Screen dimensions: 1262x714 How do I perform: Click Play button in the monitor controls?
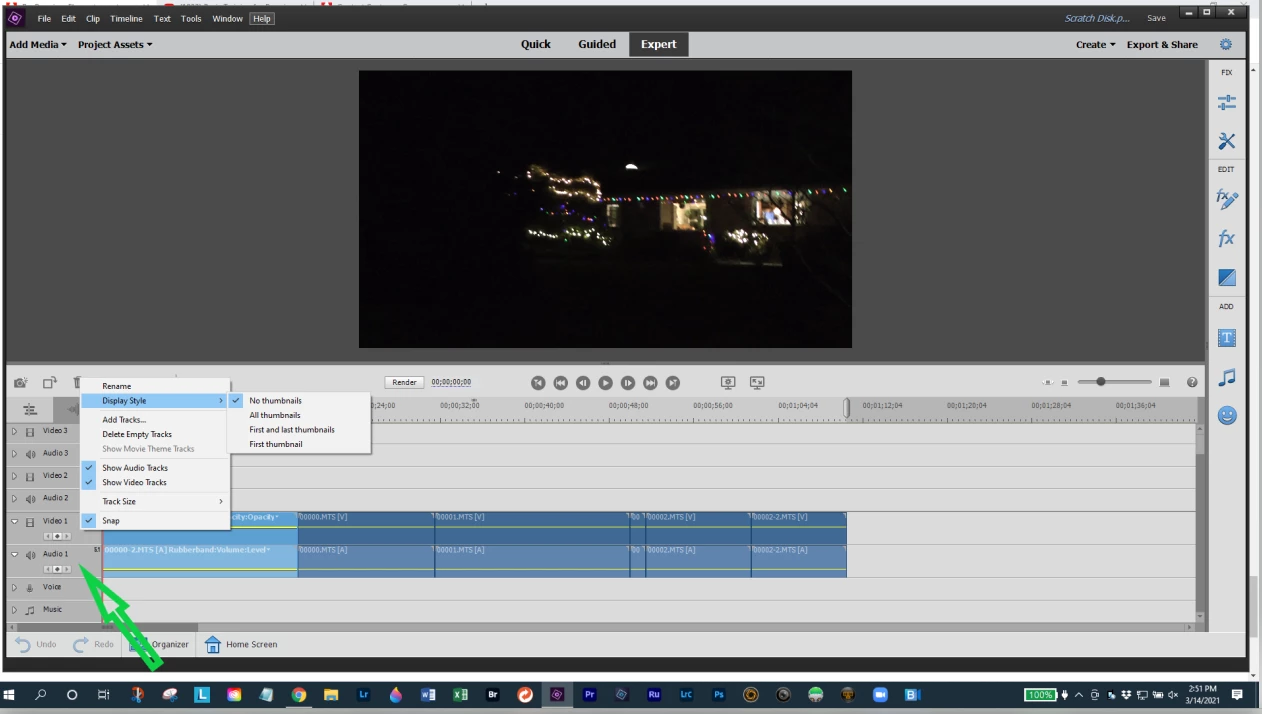pyautogui.click(x=605, y=383)
